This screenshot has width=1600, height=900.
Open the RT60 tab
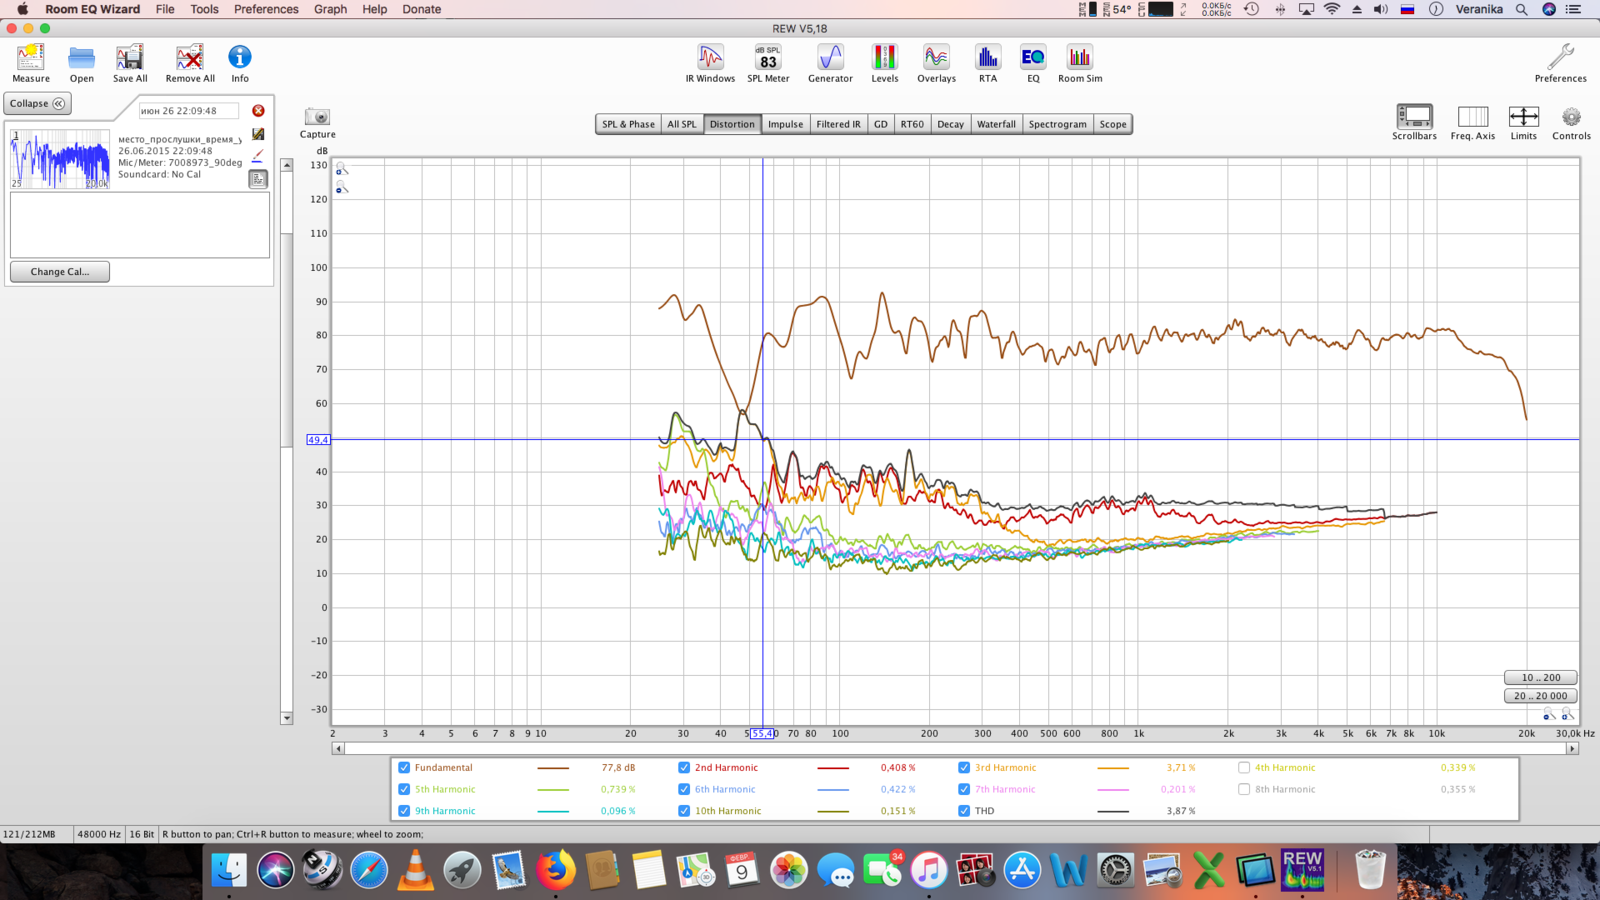point(912,124)
